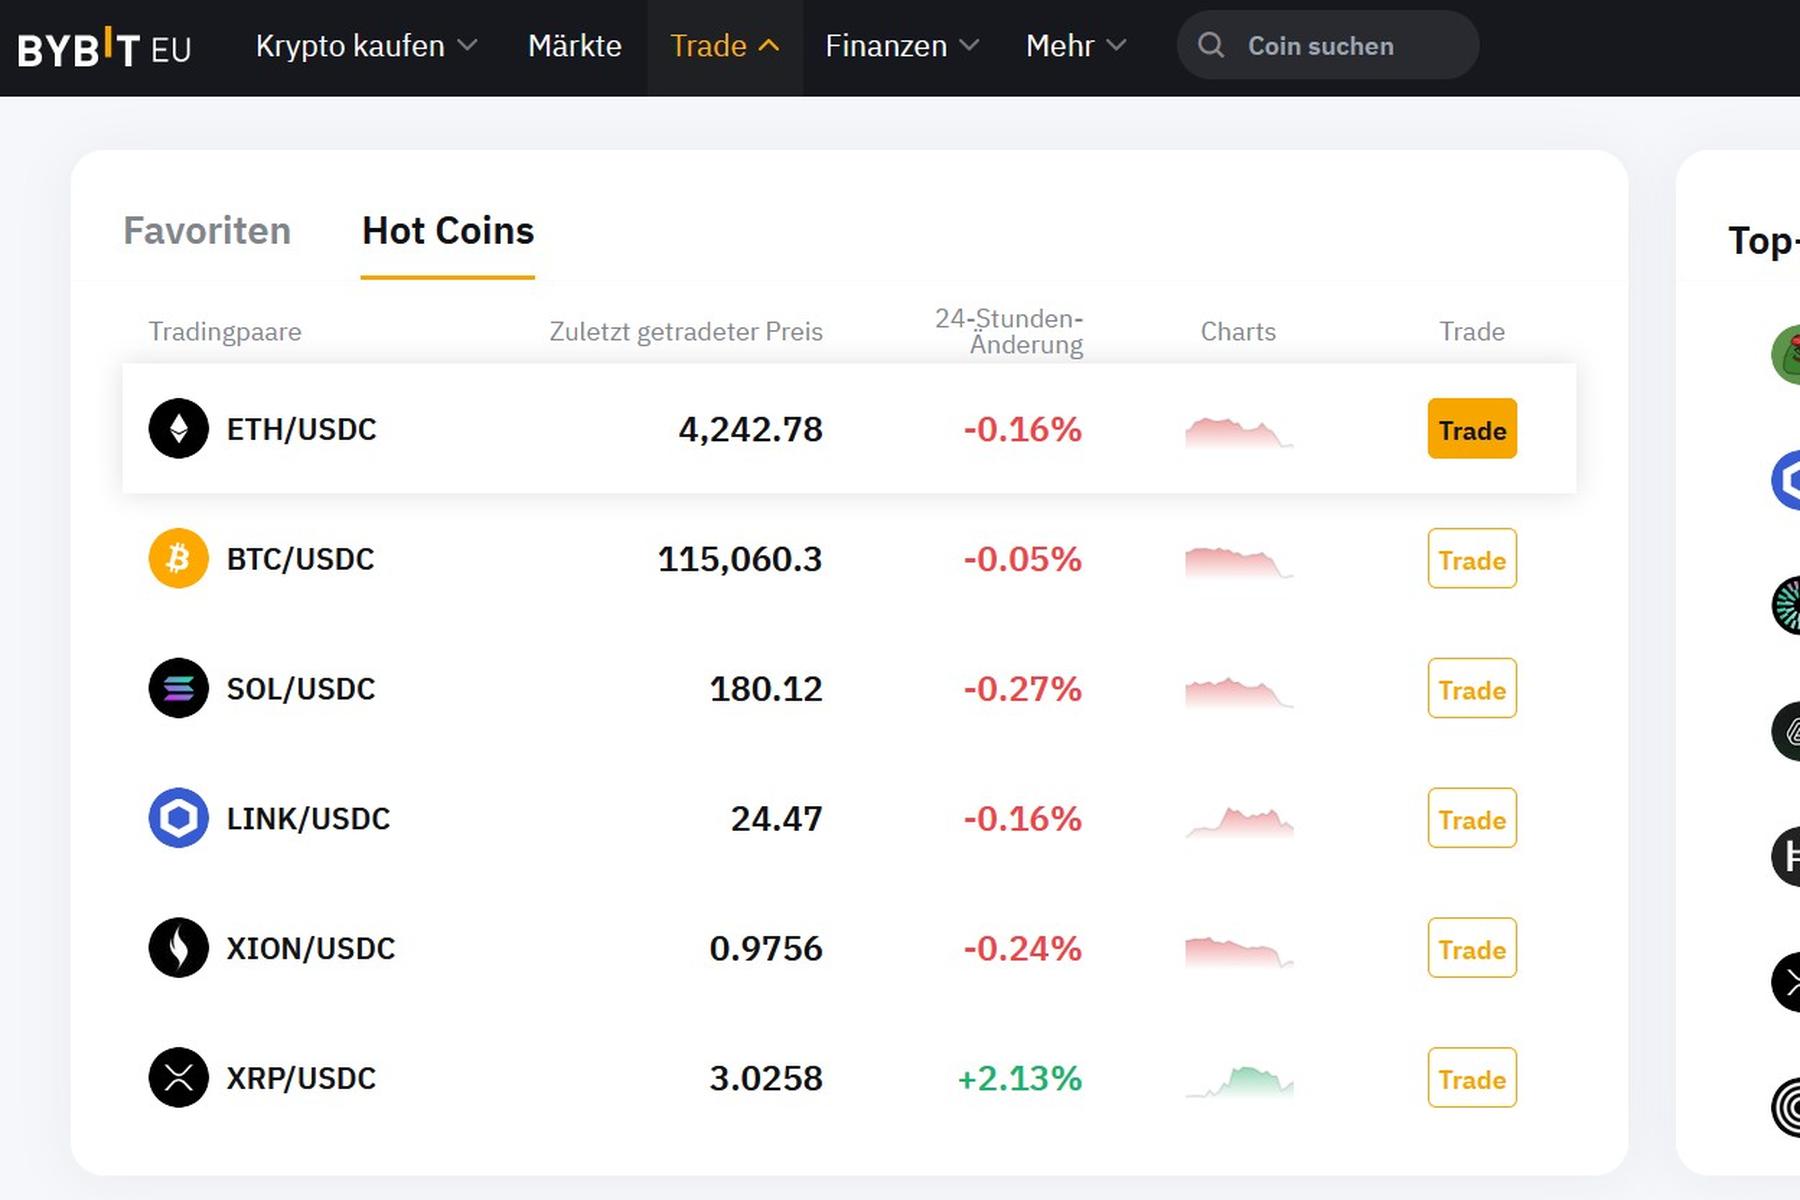Click the Bybit EU logo

pyautogui.click(x=104, y=48)
